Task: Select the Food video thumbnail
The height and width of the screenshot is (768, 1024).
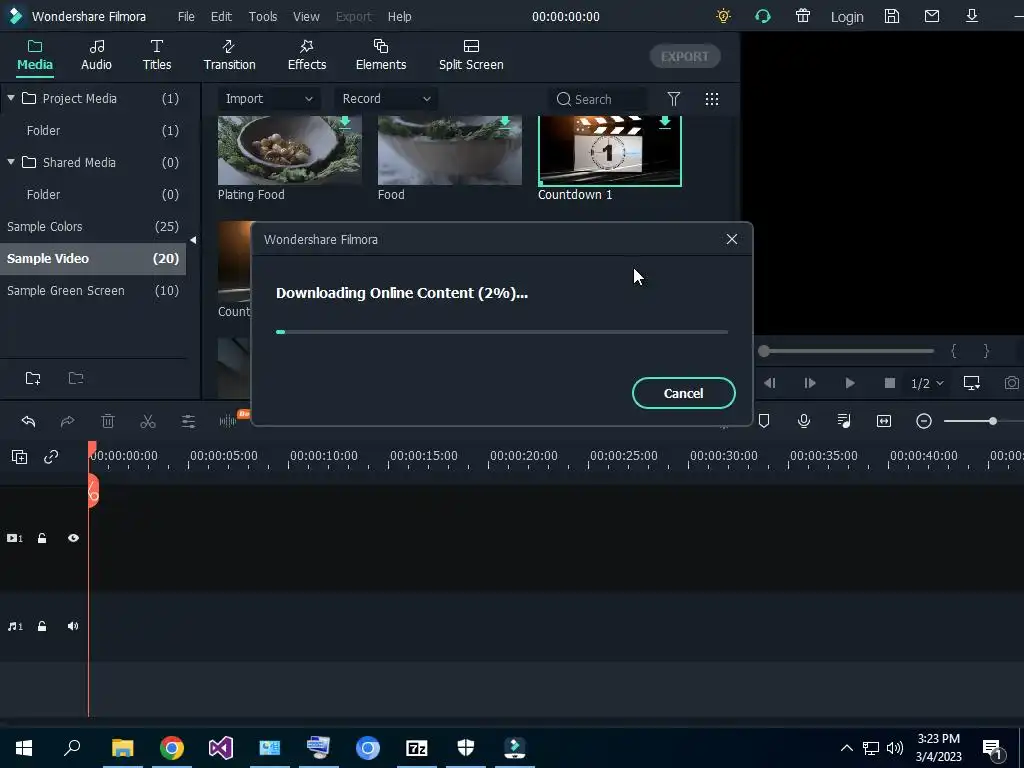Action: tap(449, 151)
